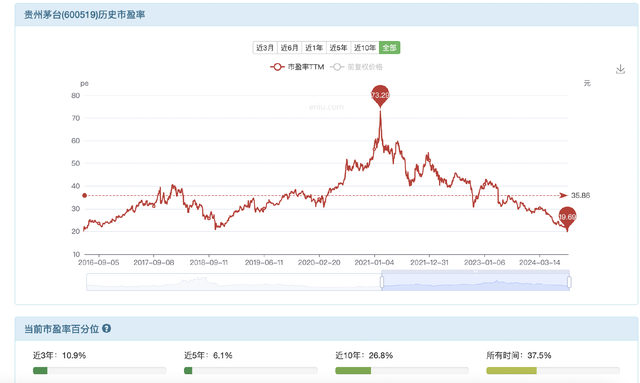Select the 全部 range tab

click(389, 48)
